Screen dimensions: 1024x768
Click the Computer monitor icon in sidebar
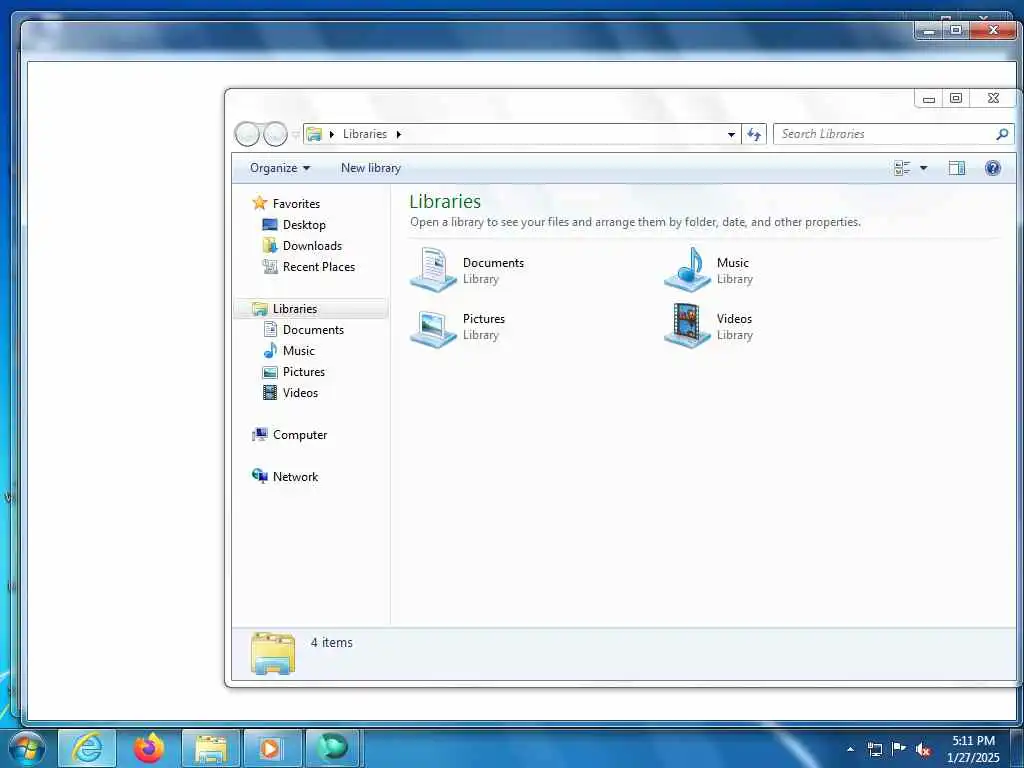(x=260, y=434)
